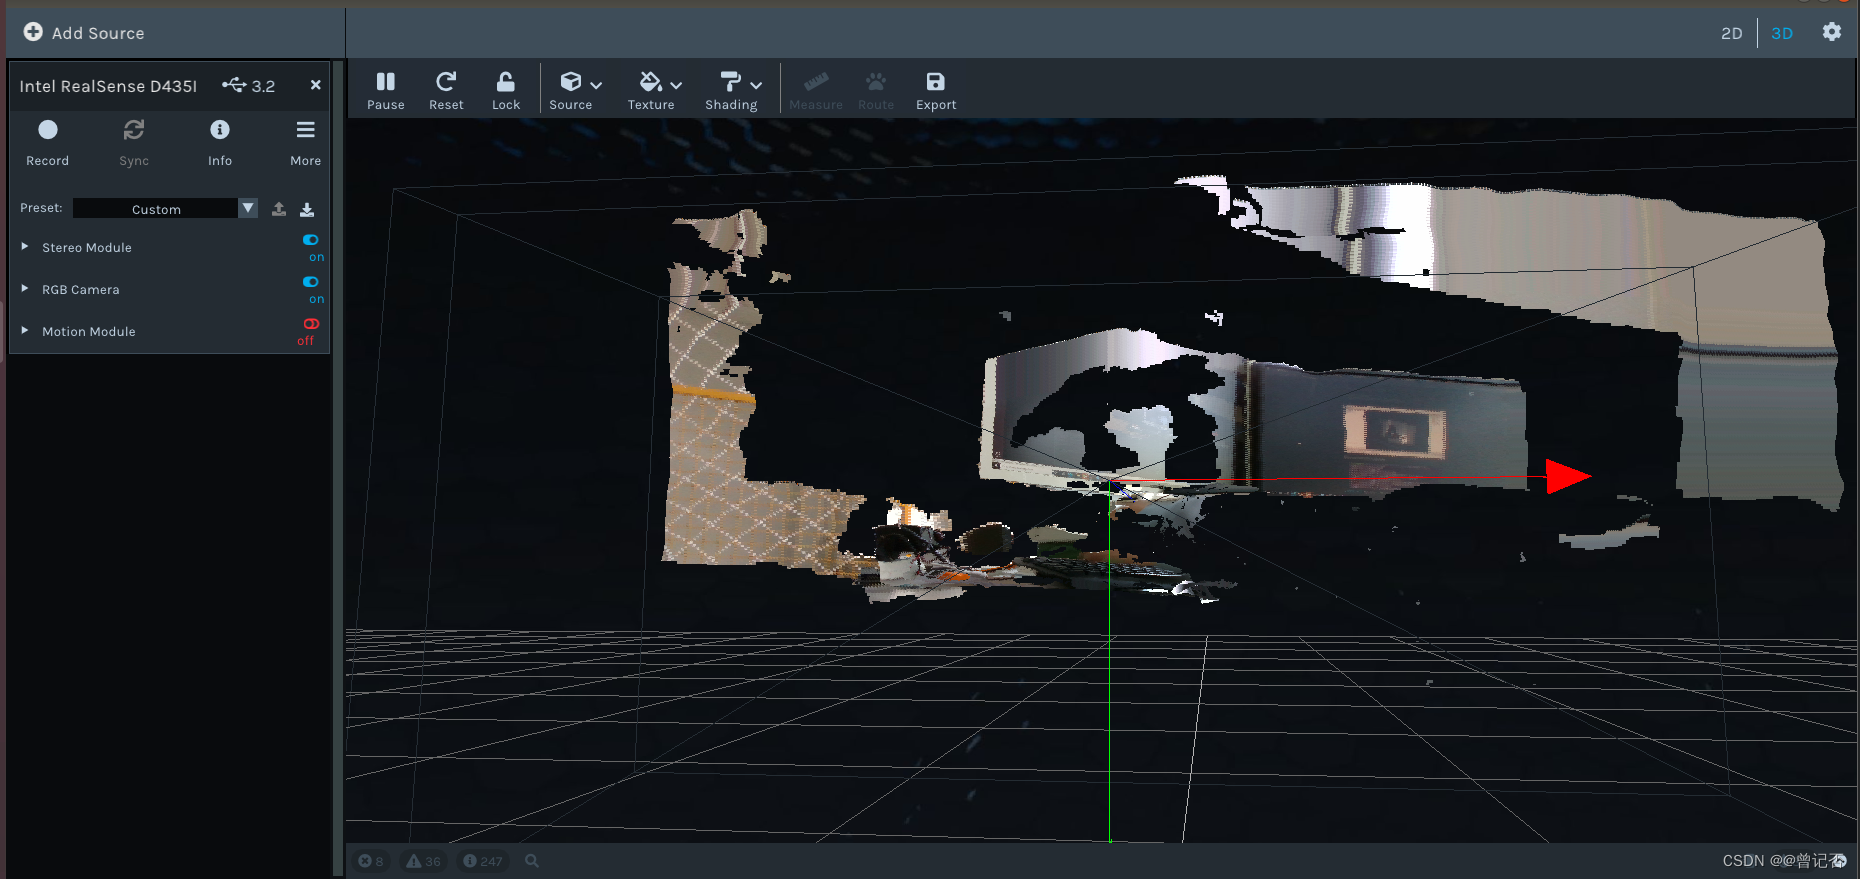Open the More hamburger menu
Image resolution: width=1860 pixels, height=879 pixels.
pyautogui.click(x=306, y=142)
